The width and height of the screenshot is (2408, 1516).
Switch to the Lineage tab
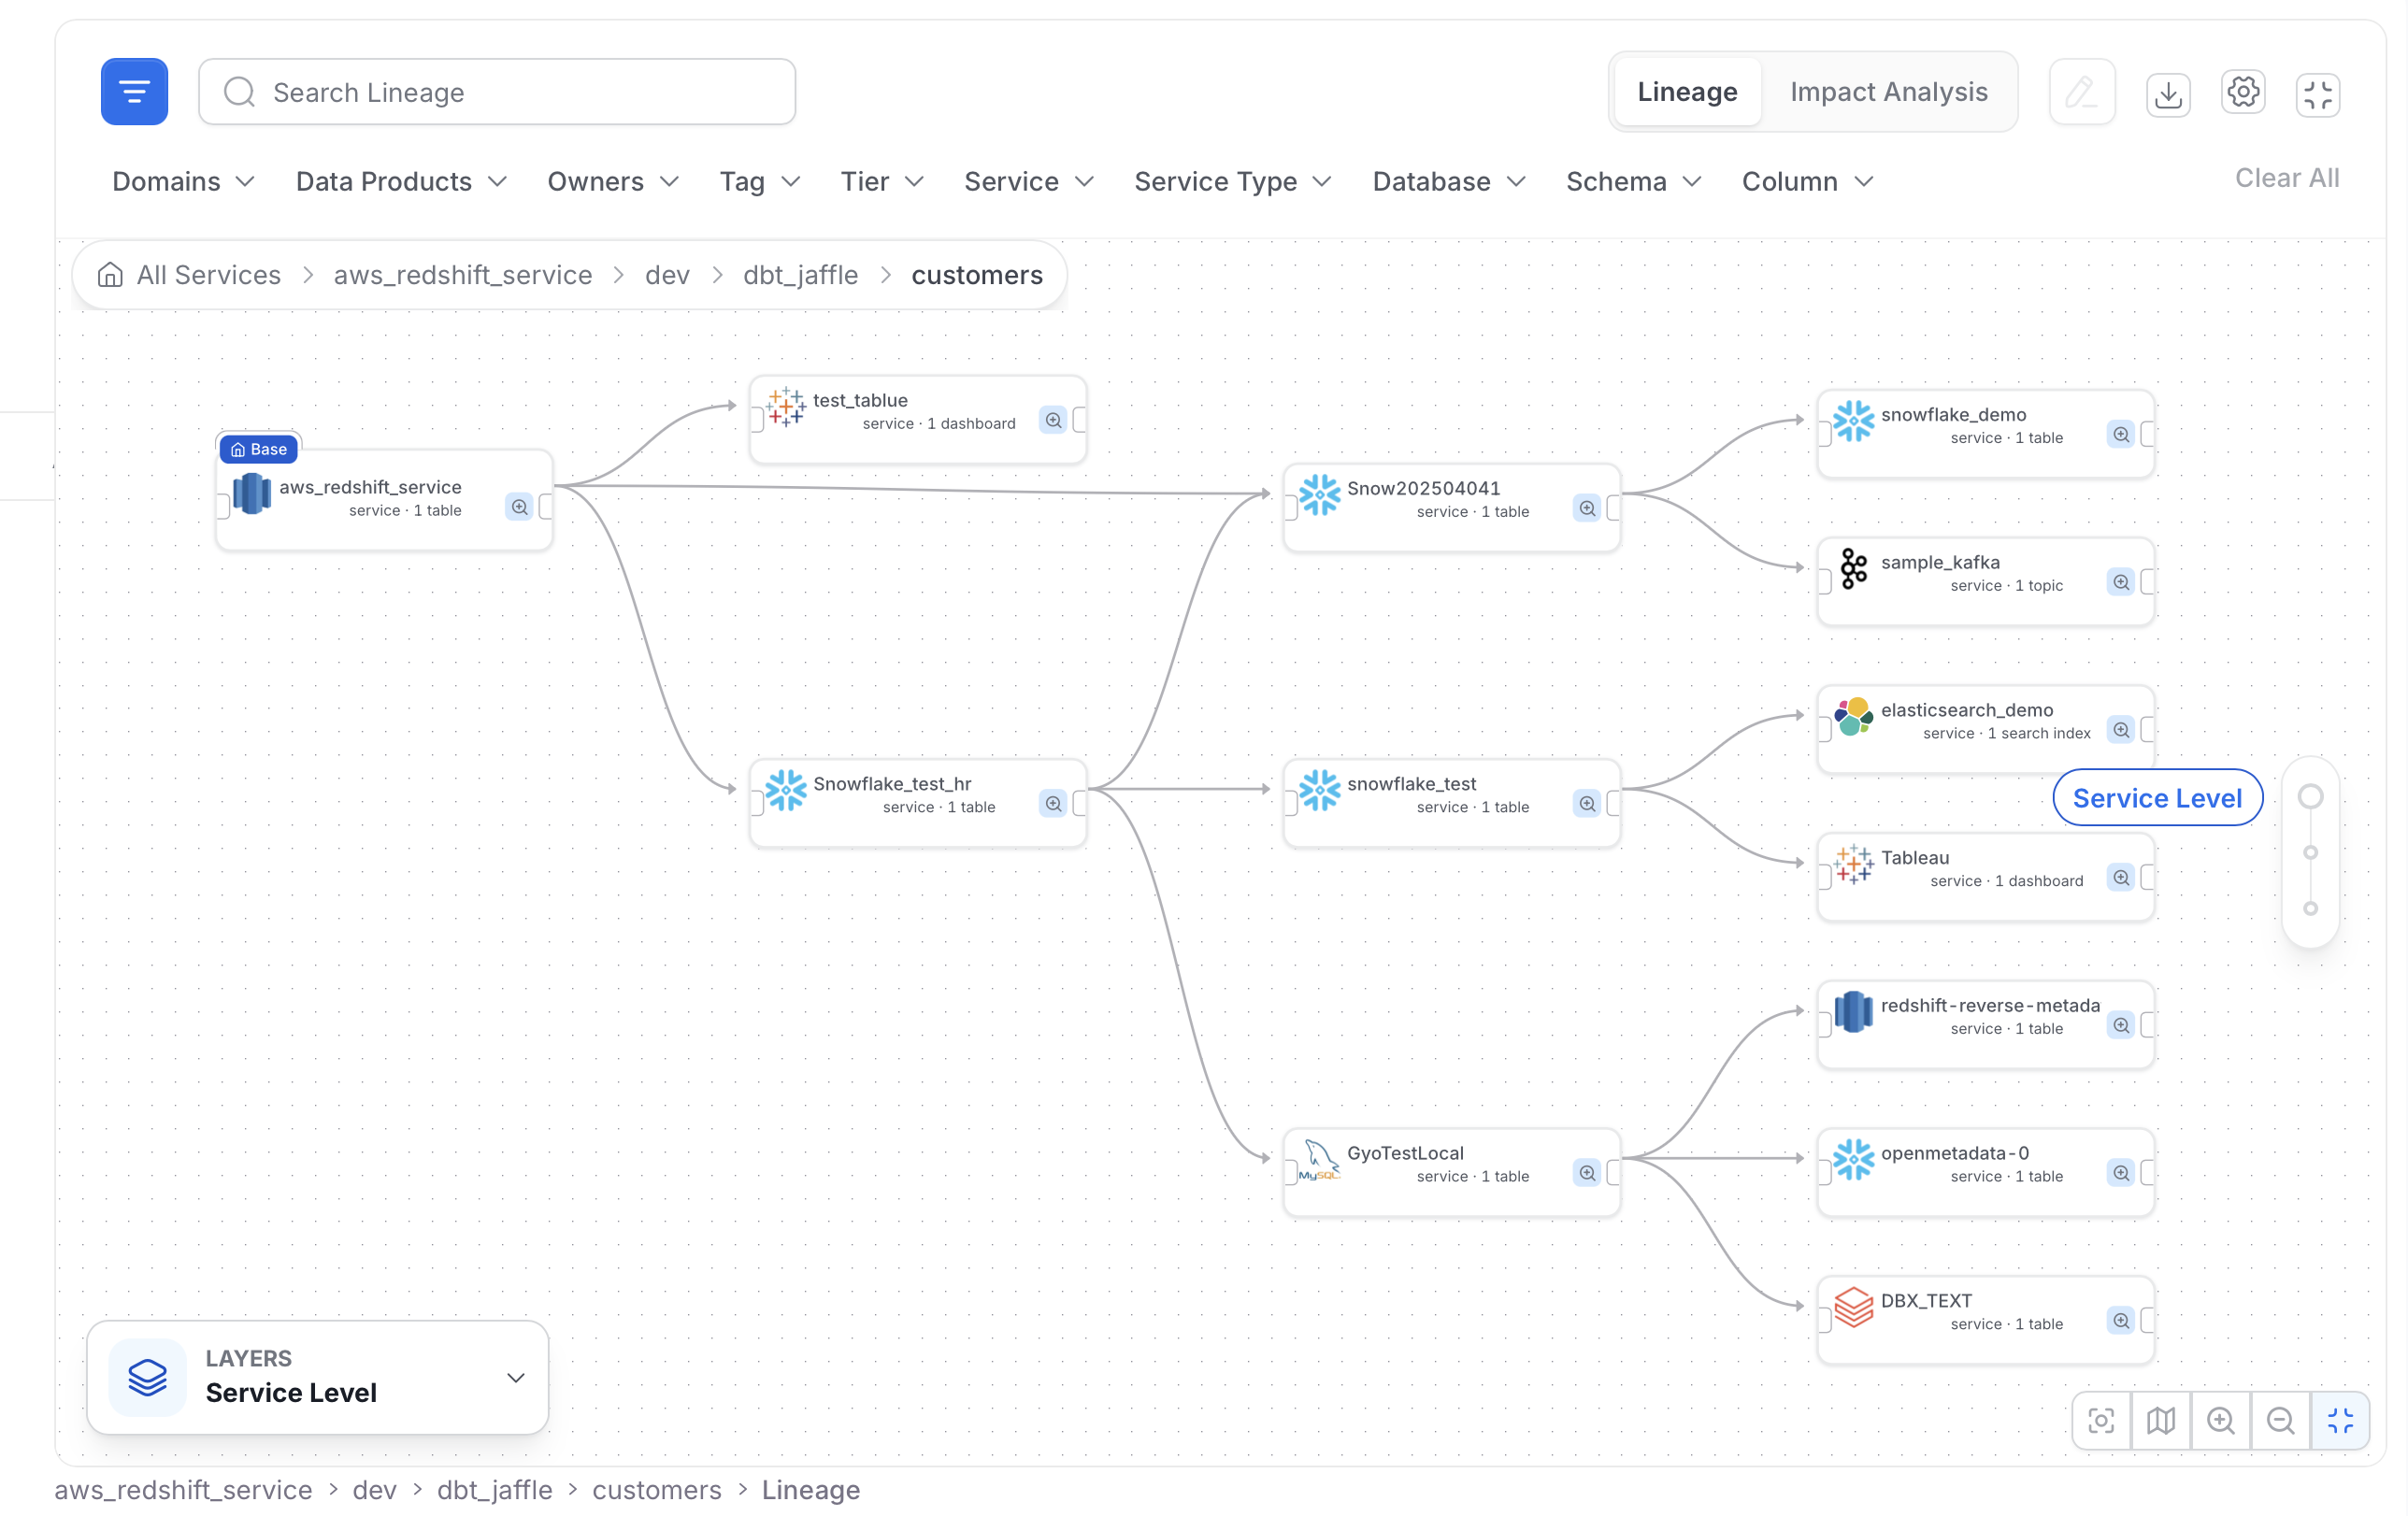point(1687,92)
